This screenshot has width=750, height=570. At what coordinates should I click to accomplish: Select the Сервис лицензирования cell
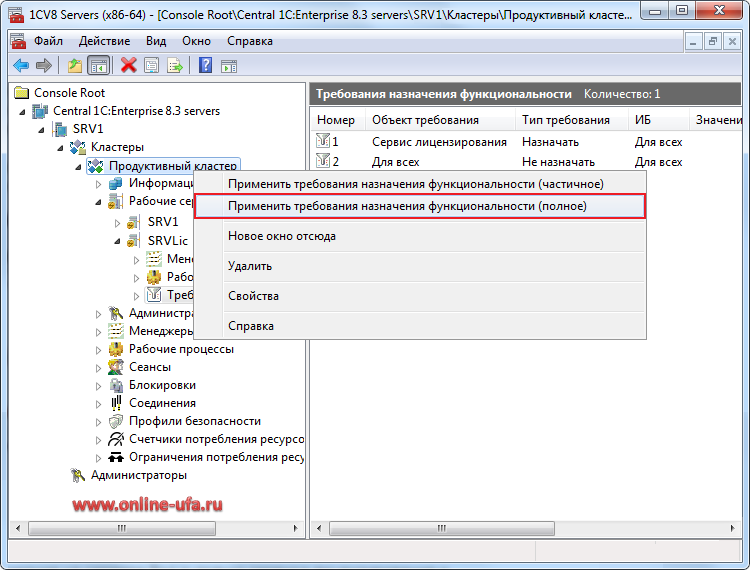[x=439, y=142]
